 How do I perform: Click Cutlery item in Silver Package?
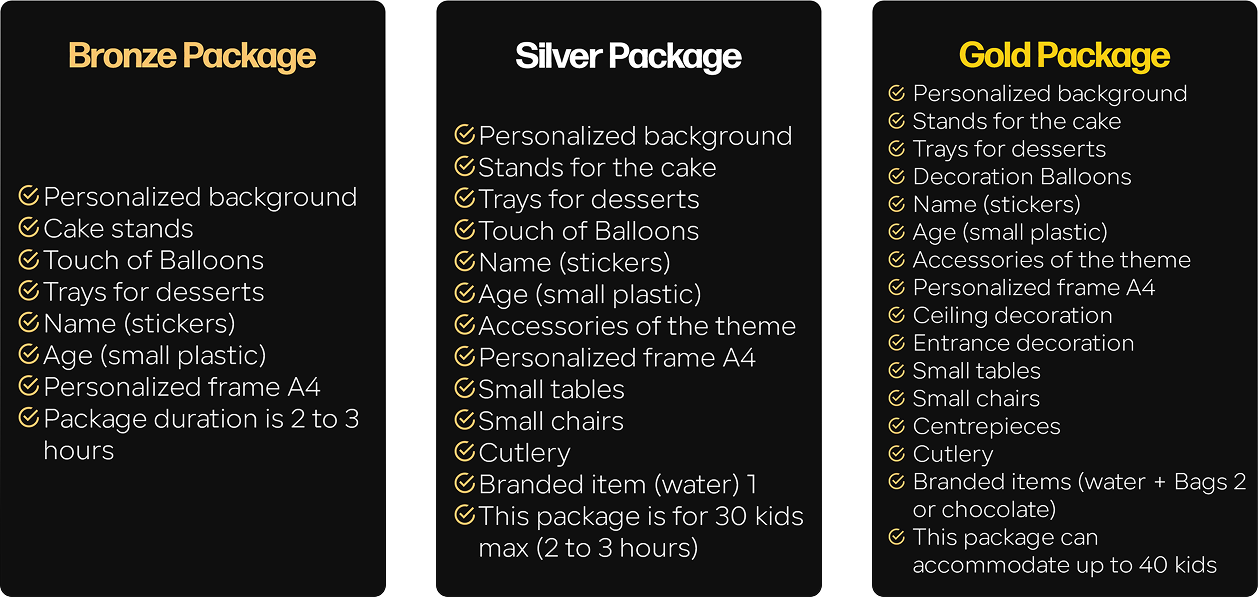click(x=524, y=452)
